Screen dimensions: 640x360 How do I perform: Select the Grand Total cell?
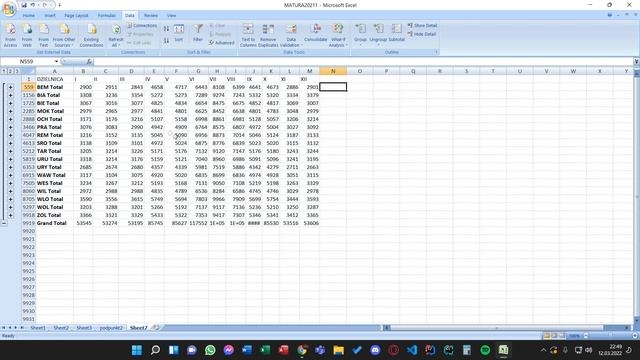point(54,223)
